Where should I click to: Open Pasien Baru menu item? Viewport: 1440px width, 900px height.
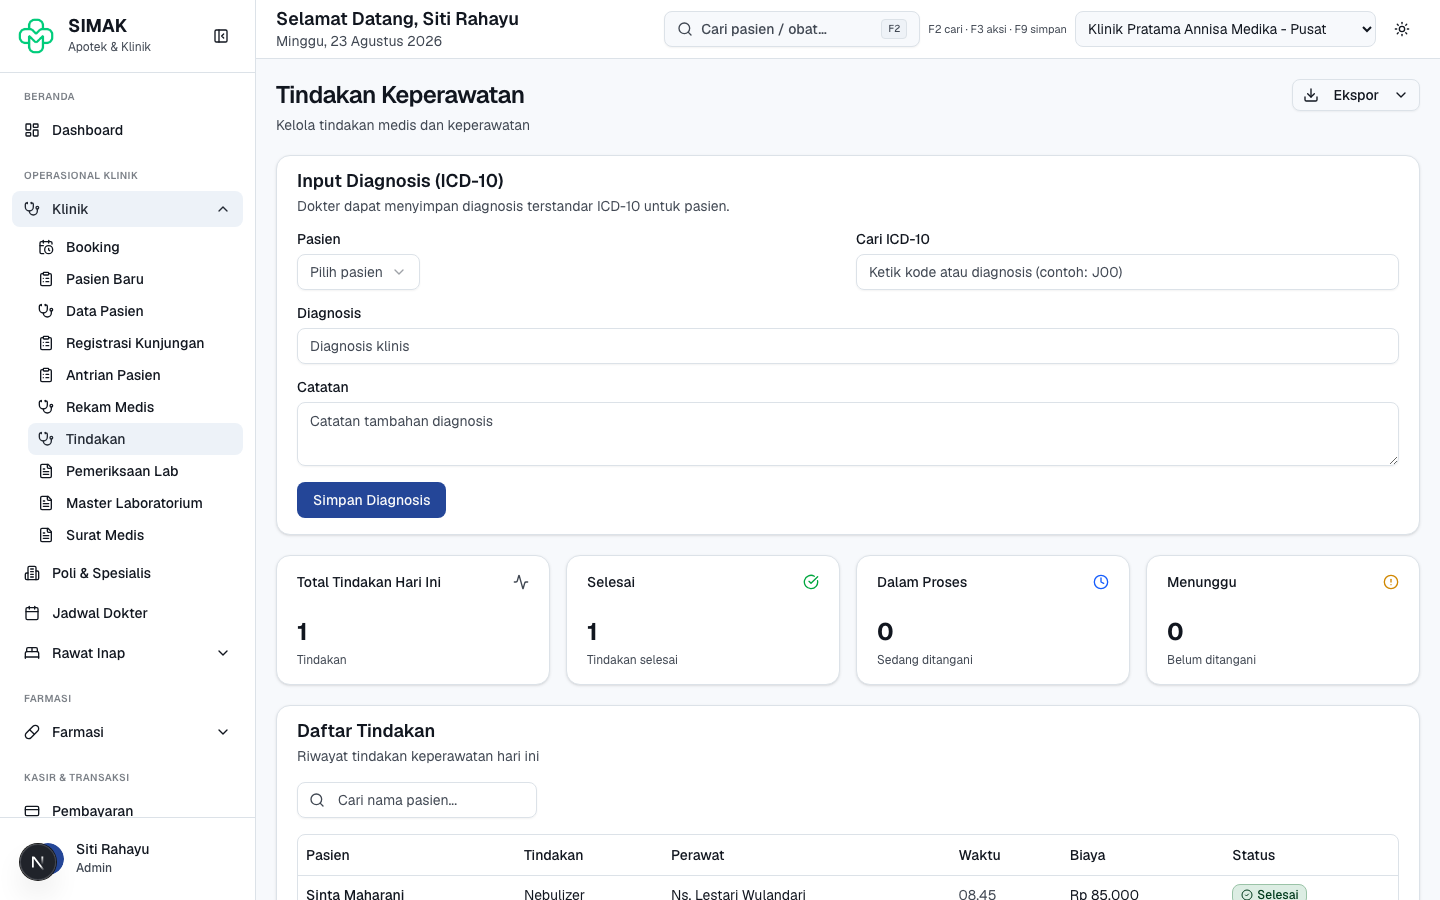(135, 279)
